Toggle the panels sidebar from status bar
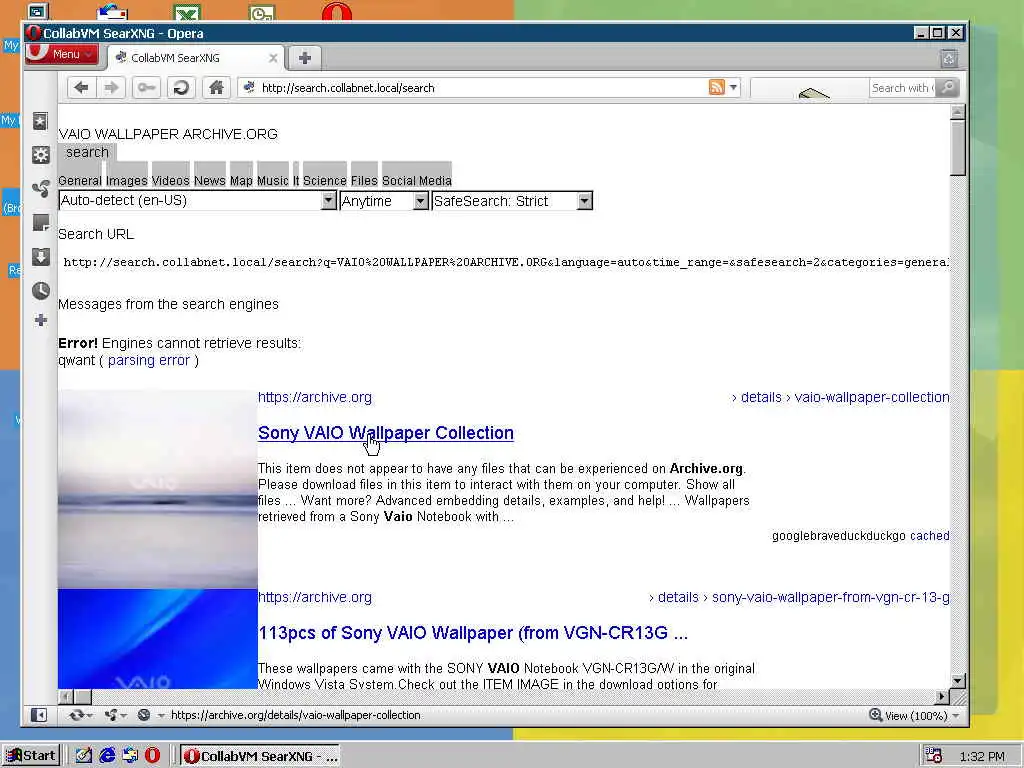 tap(39, 715)
